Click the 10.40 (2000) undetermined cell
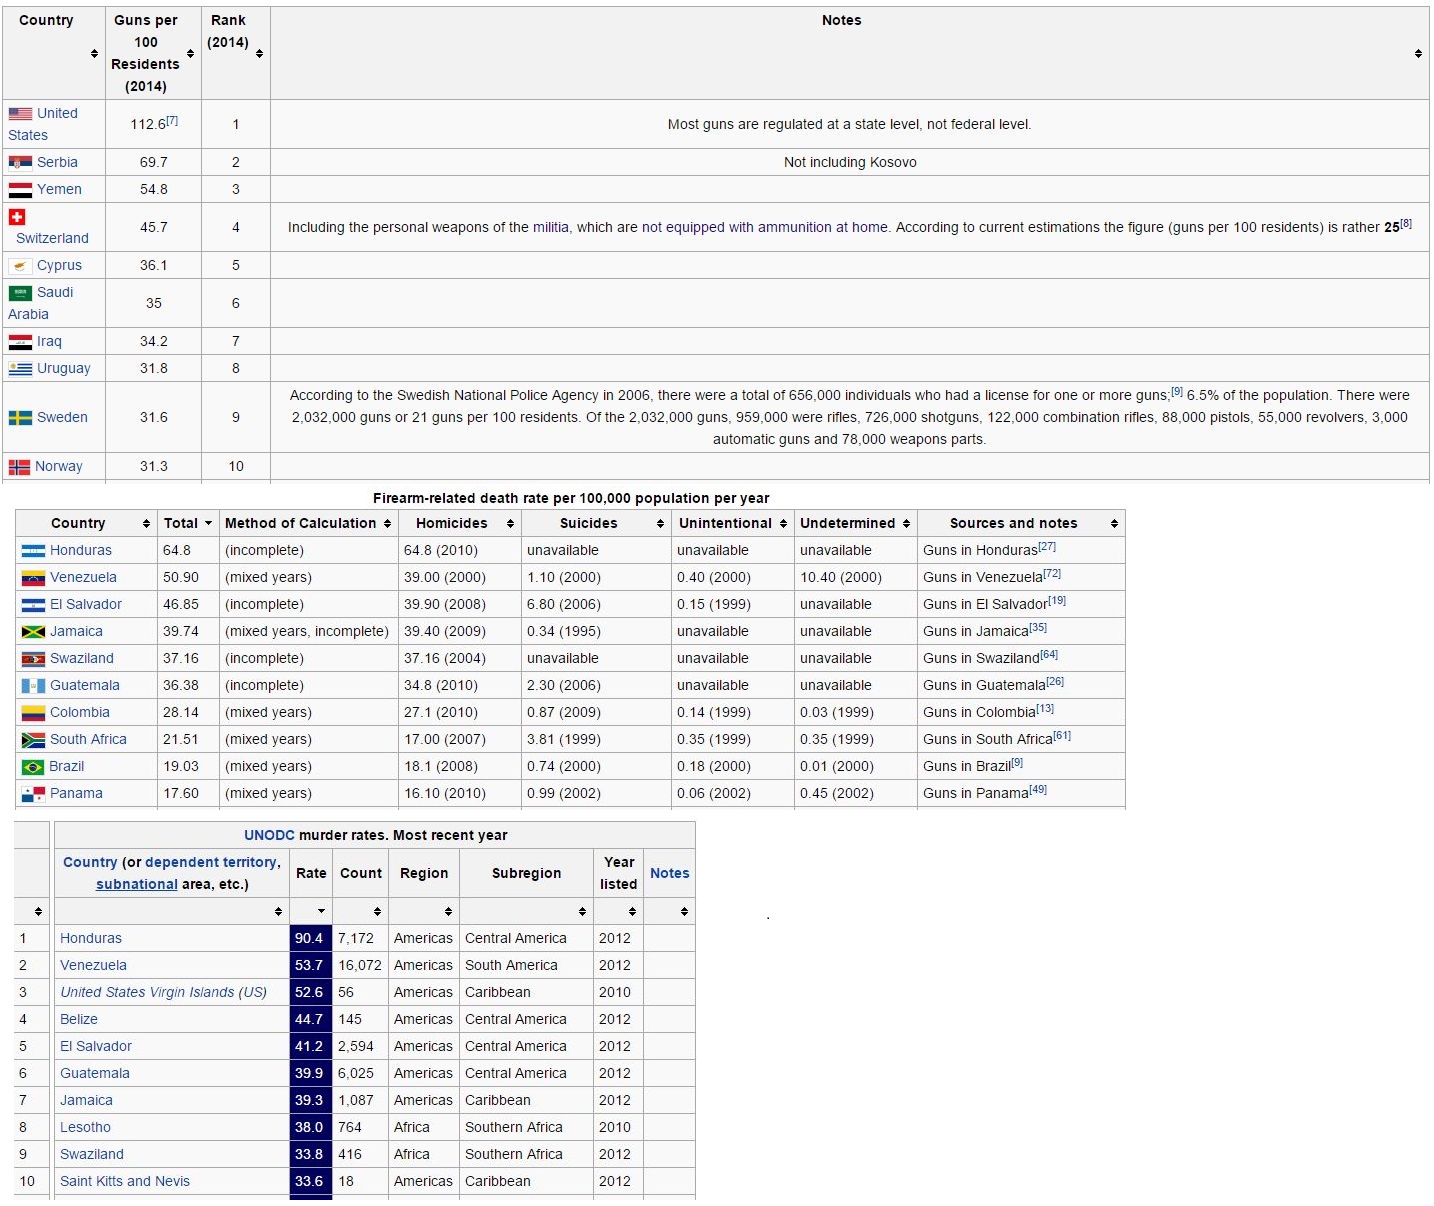Screen dimensions: 1434x1206 [856, 577]
